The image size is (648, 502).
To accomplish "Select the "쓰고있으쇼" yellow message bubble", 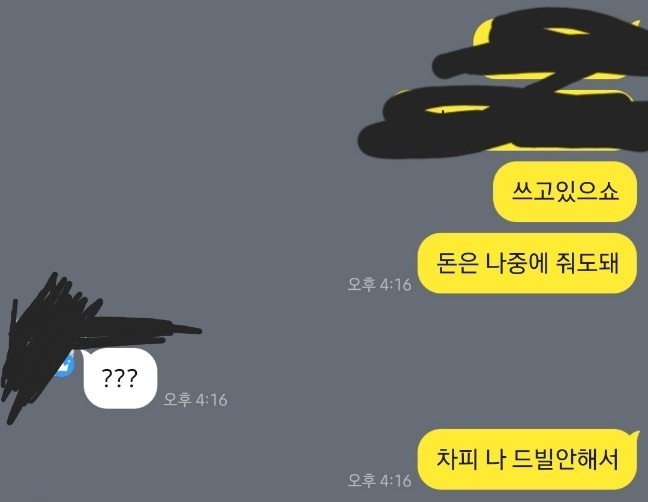I will [x=565, y=192].
